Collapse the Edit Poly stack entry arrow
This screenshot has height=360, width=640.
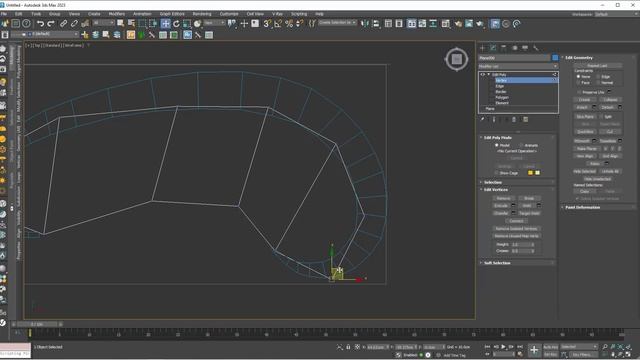click(489, 75)
